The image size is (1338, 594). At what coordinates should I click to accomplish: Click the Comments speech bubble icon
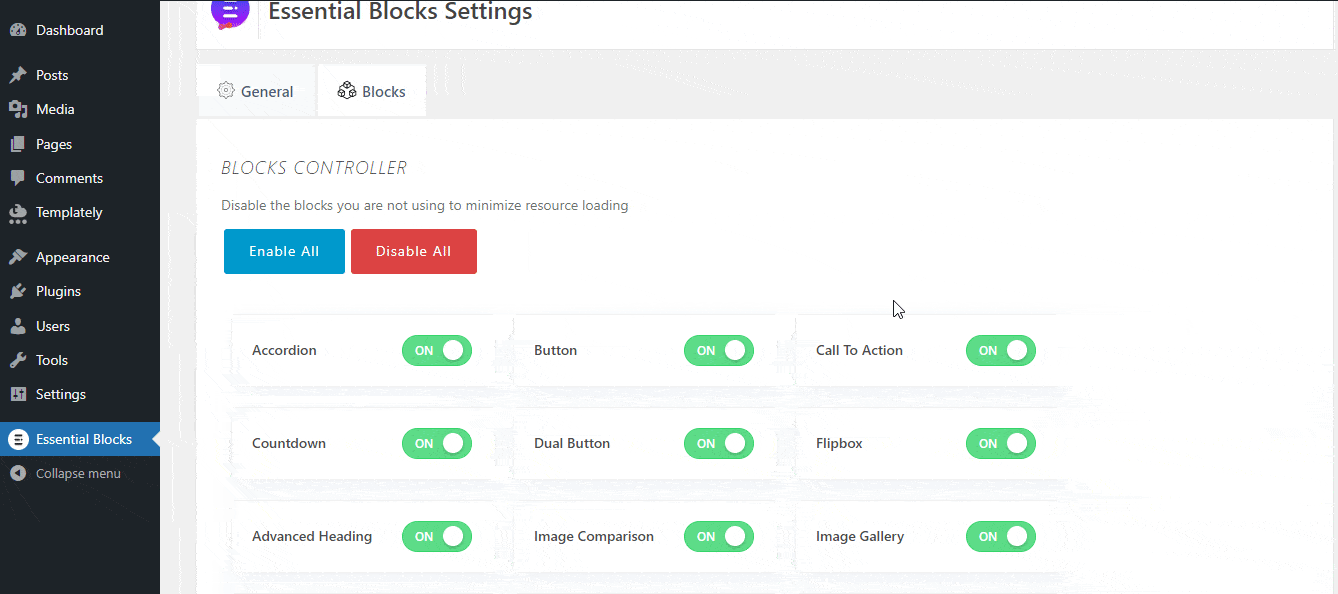click(17, 178)
